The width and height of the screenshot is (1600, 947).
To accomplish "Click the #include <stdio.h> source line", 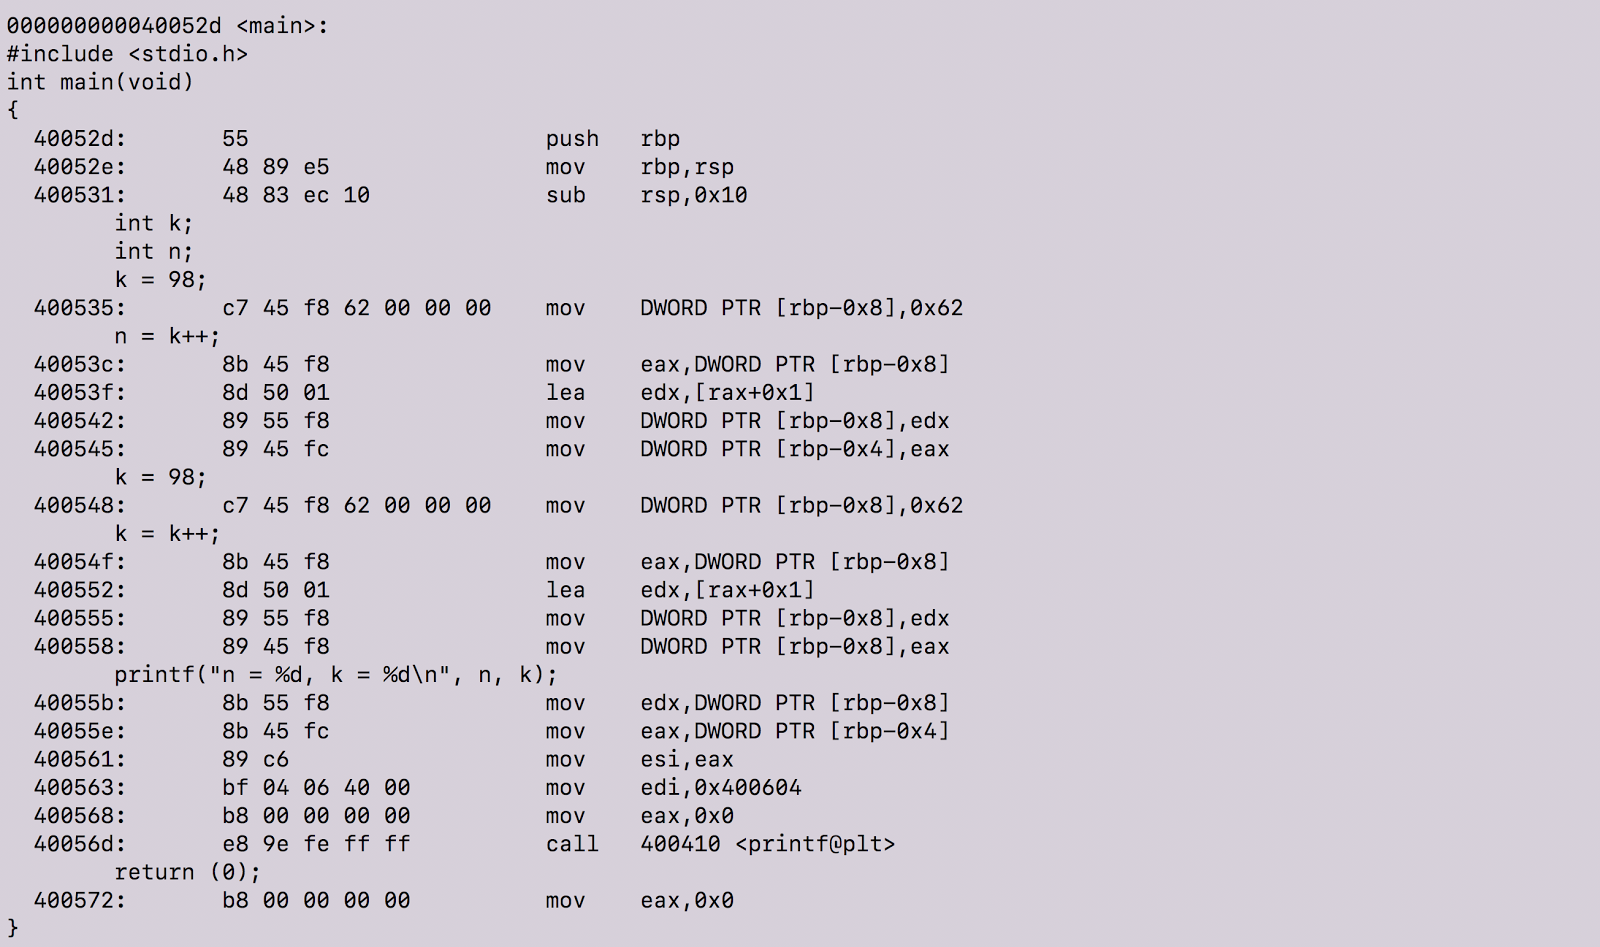I will click(x=127, y=54).
